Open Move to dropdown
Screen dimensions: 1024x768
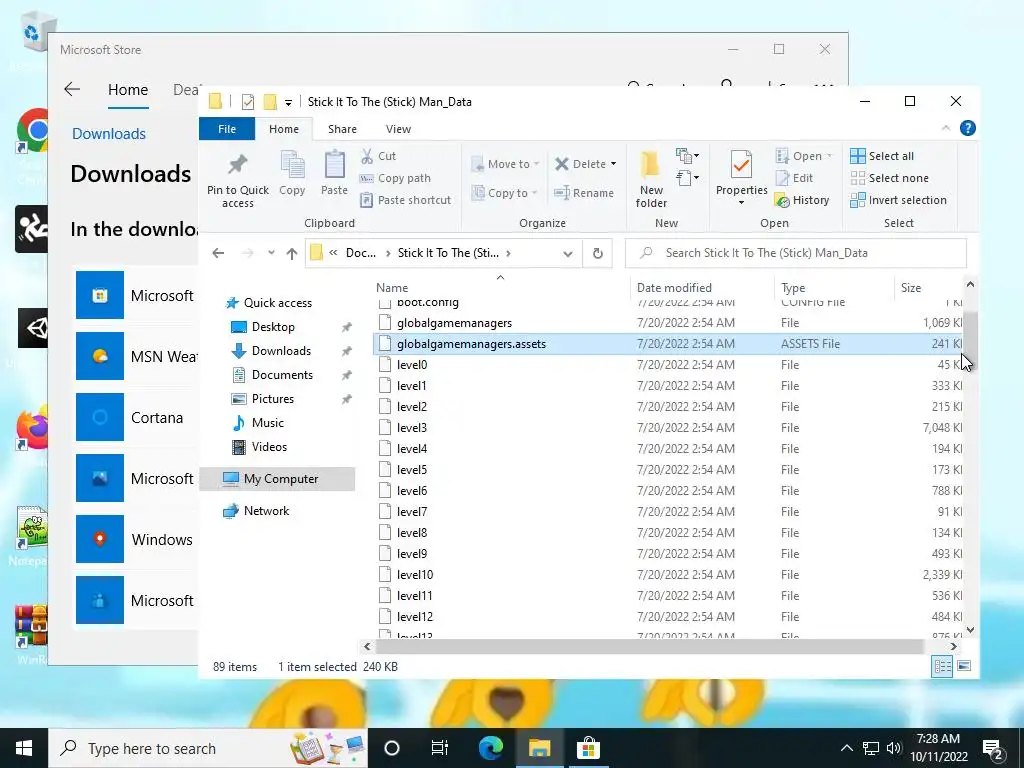(505, 164)
